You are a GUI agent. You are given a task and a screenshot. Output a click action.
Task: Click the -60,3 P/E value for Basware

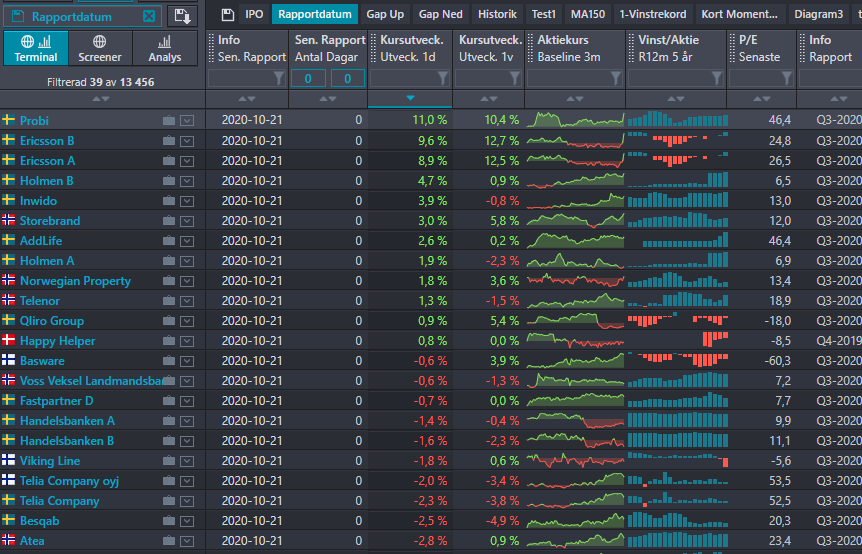pos(777,361)
